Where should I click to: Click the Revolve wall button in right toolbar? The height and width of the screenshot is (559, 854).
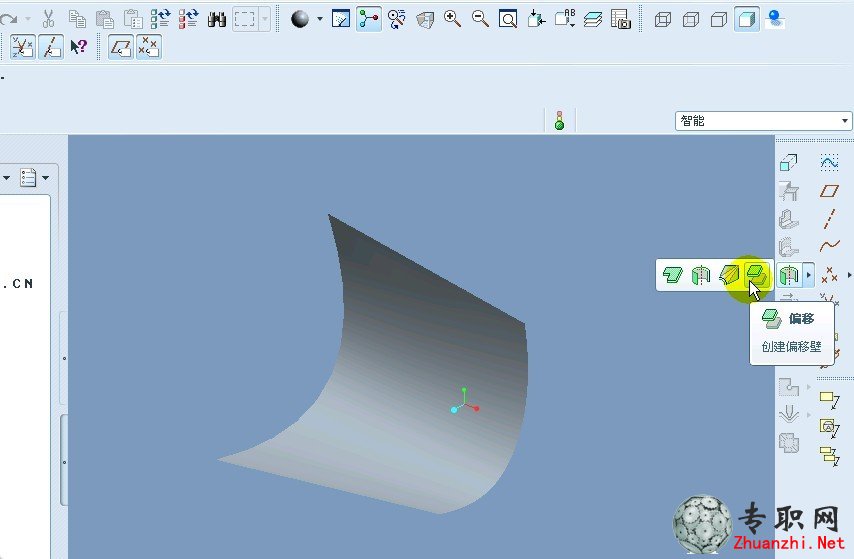tap(789, 275)
